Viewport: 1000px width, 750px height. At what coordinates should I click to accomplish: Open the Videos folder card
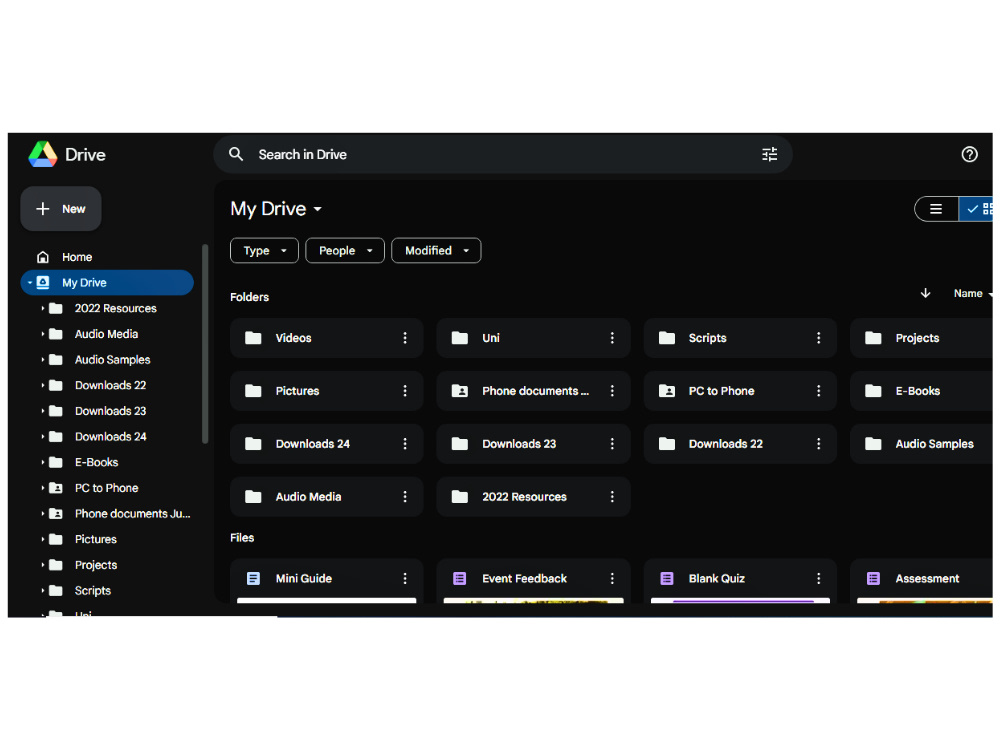(327, 338)
